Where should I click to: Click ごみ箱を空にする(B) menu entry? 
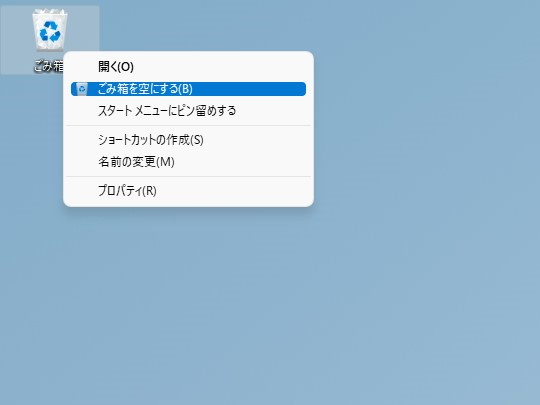pos(188,89)
